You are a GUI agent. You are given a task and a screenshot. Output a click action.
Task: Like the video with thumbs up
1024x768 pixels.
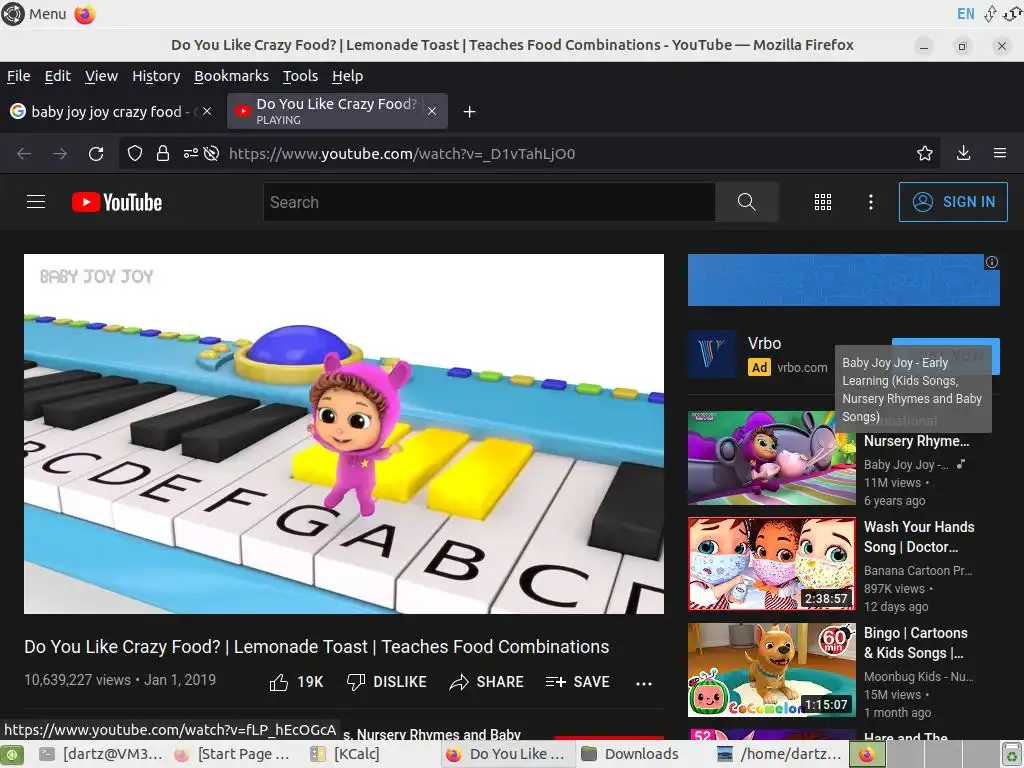pyautogui.click(x=296, y=682)
